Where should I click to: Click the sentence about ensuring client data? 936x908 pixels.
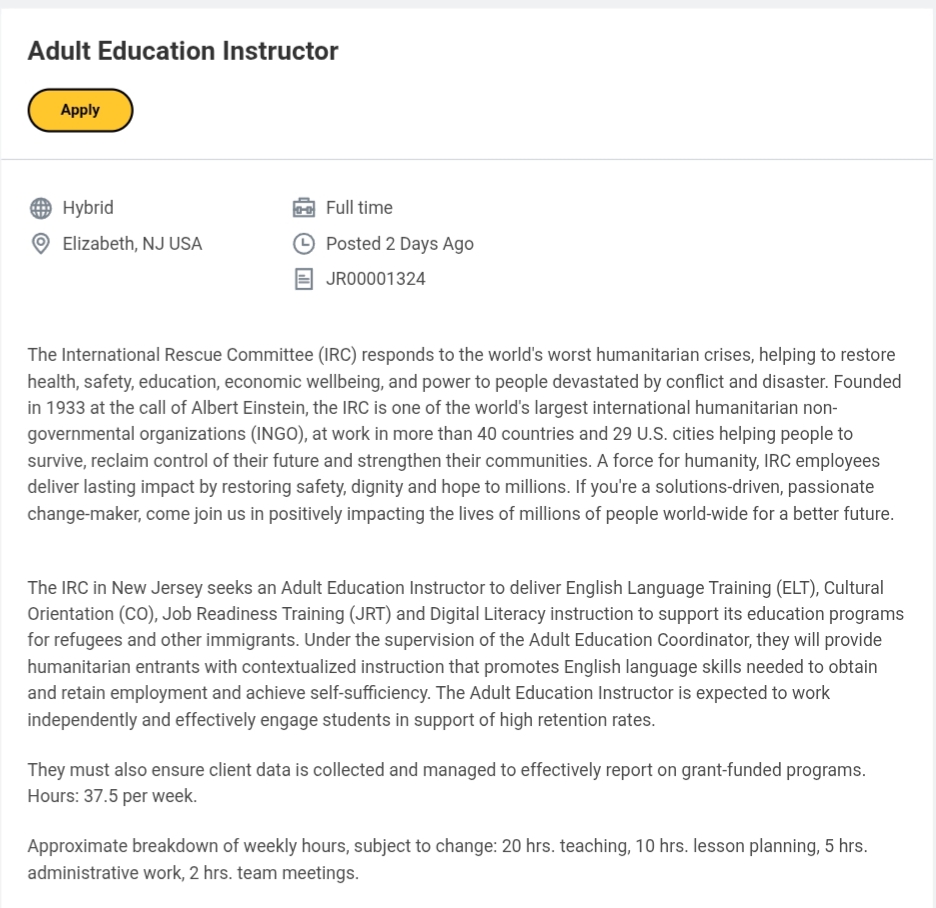(446, 770)
